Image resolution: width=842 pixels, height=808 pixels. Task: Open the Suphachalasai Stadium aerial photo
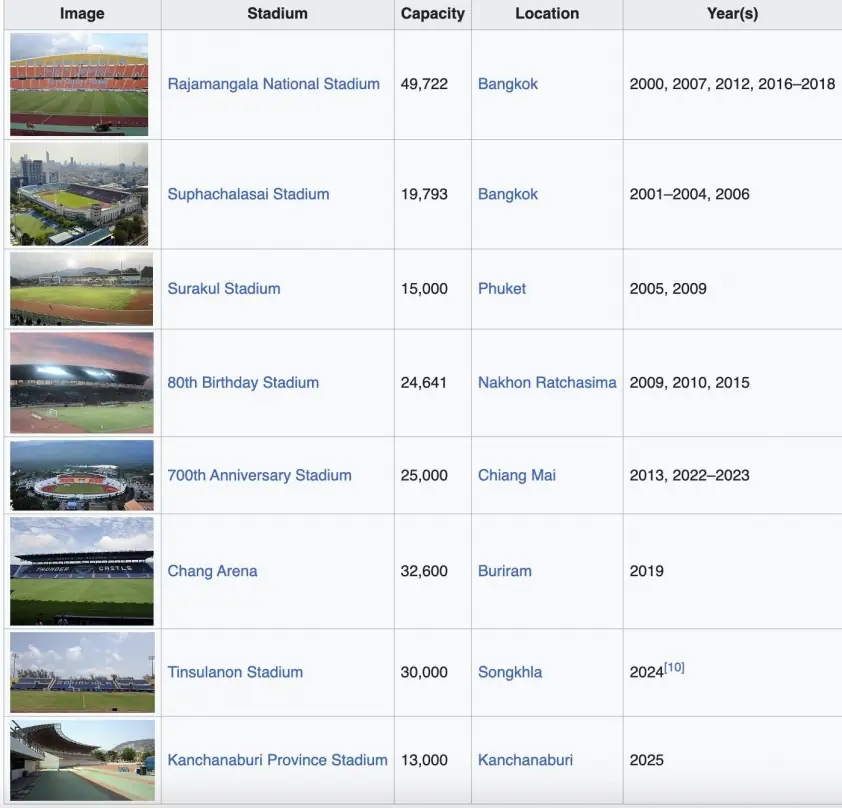pos(79,194)
